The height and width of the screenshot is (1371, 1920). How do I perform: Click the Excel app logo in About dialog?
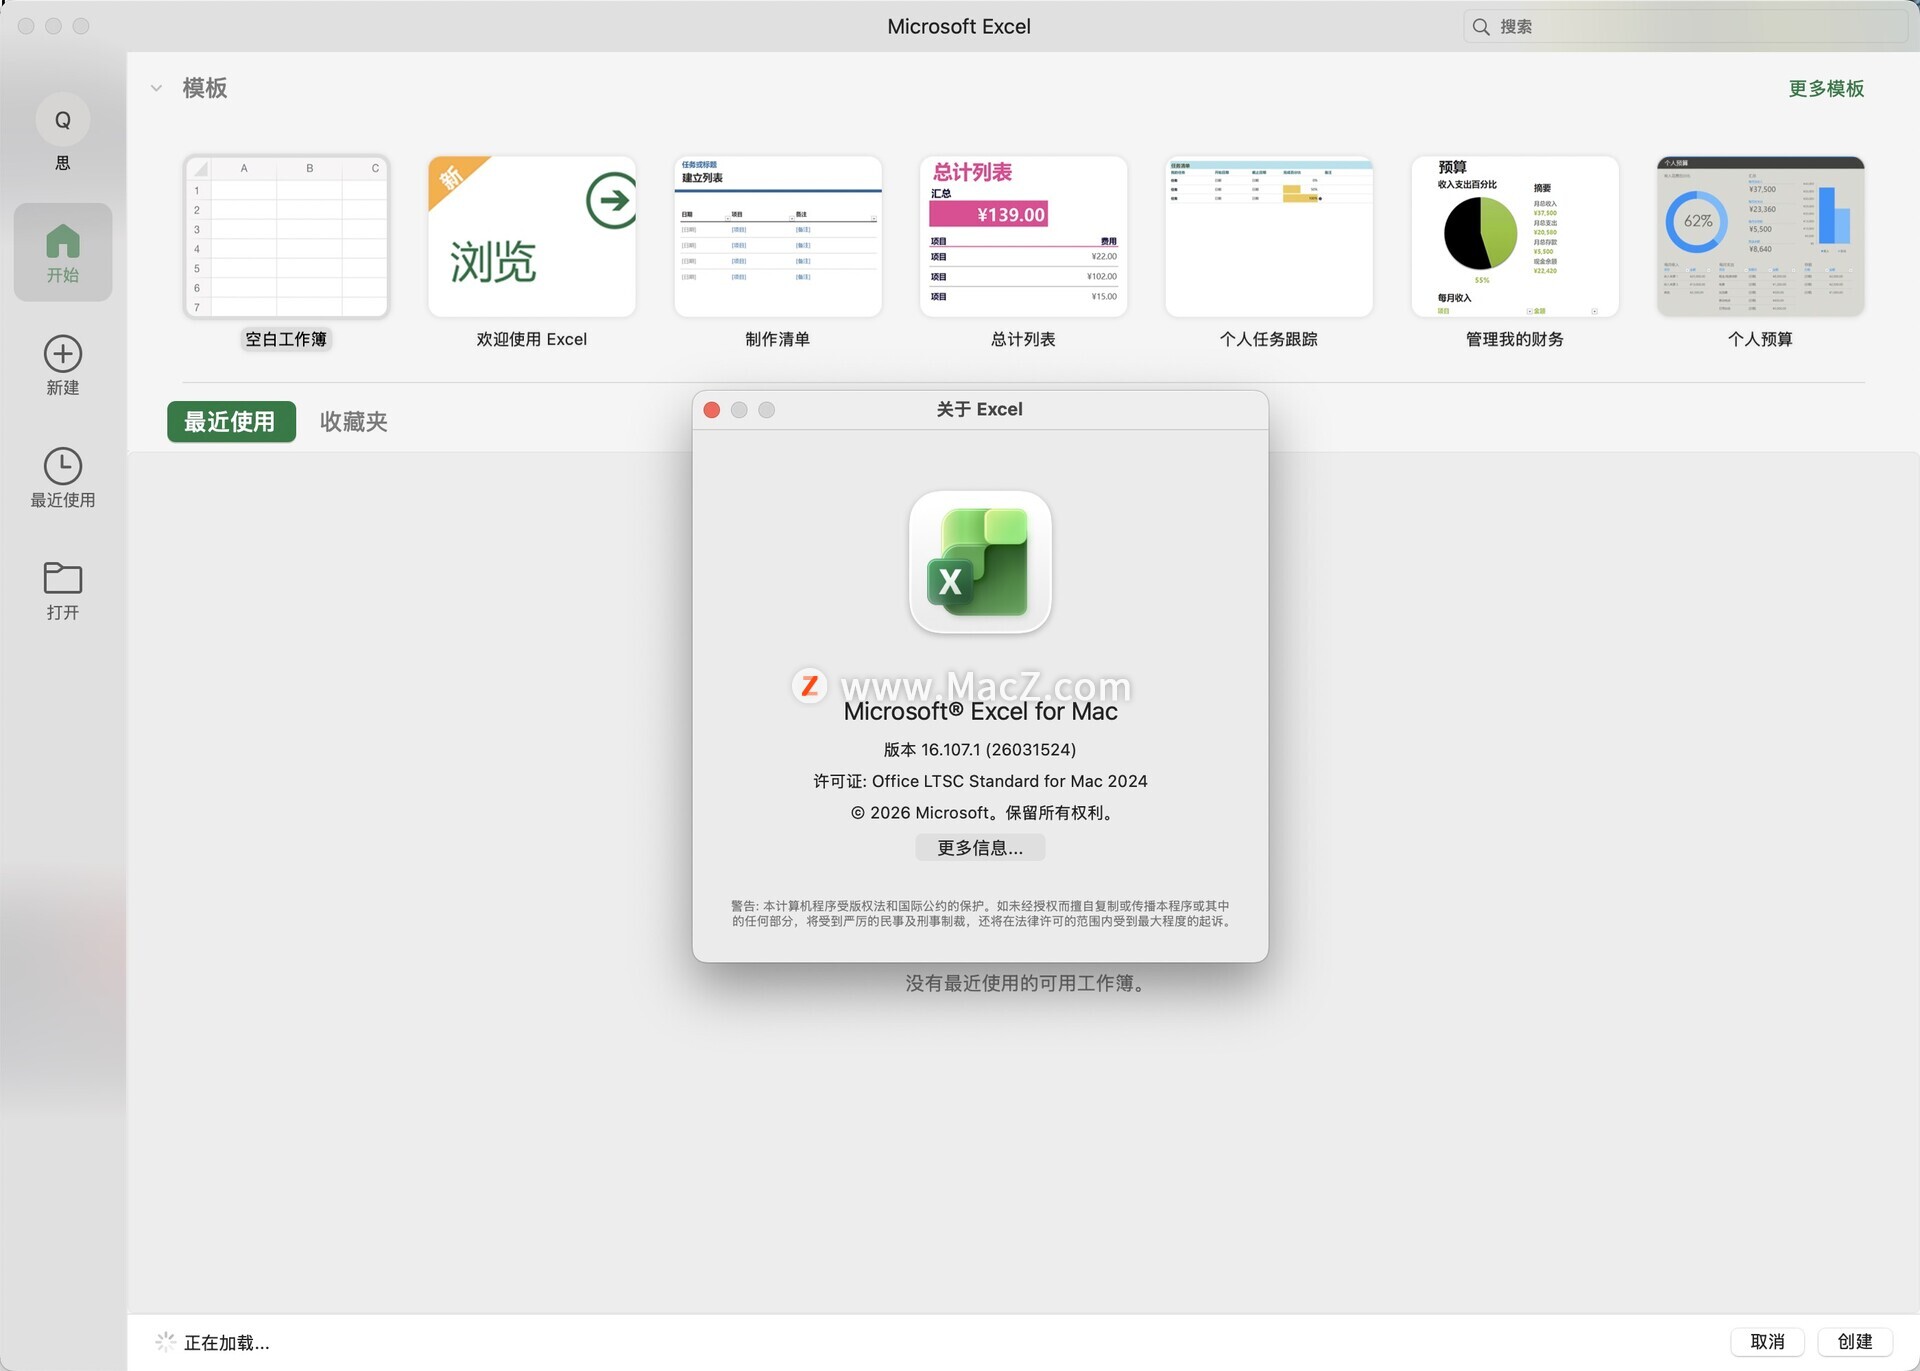coord(979,562)
